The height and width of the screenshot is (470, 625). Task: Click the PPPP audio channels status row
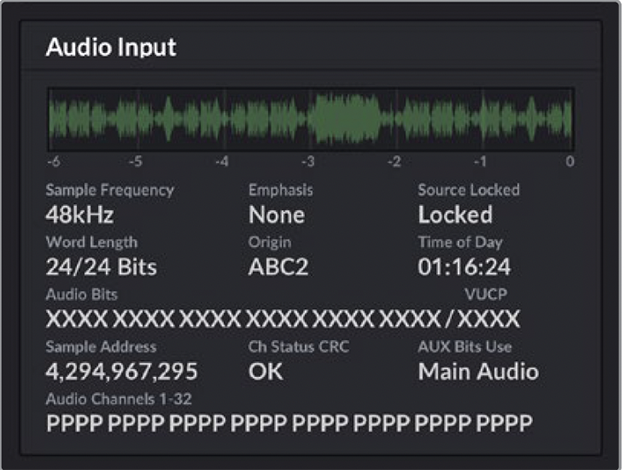289,423
